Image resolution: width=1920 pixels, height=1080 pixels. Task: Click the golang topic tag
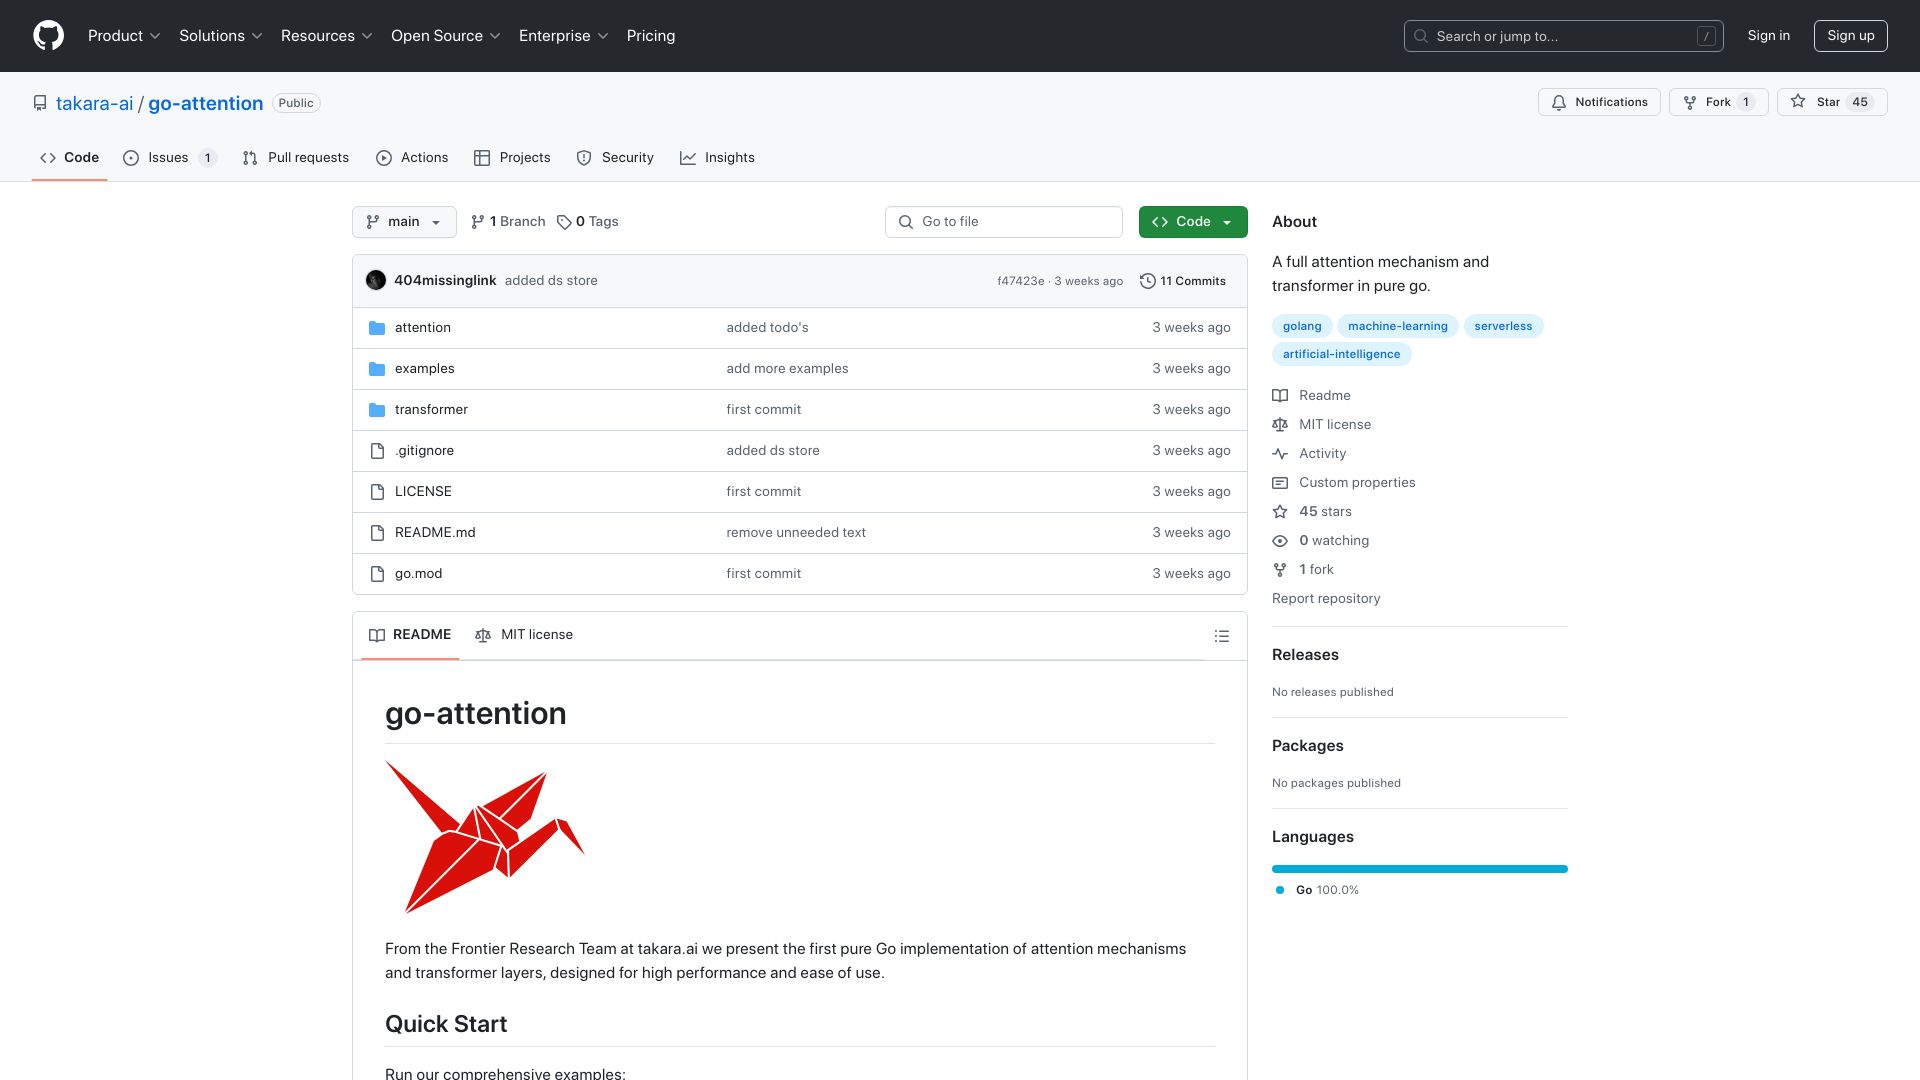pos(1302,326)
